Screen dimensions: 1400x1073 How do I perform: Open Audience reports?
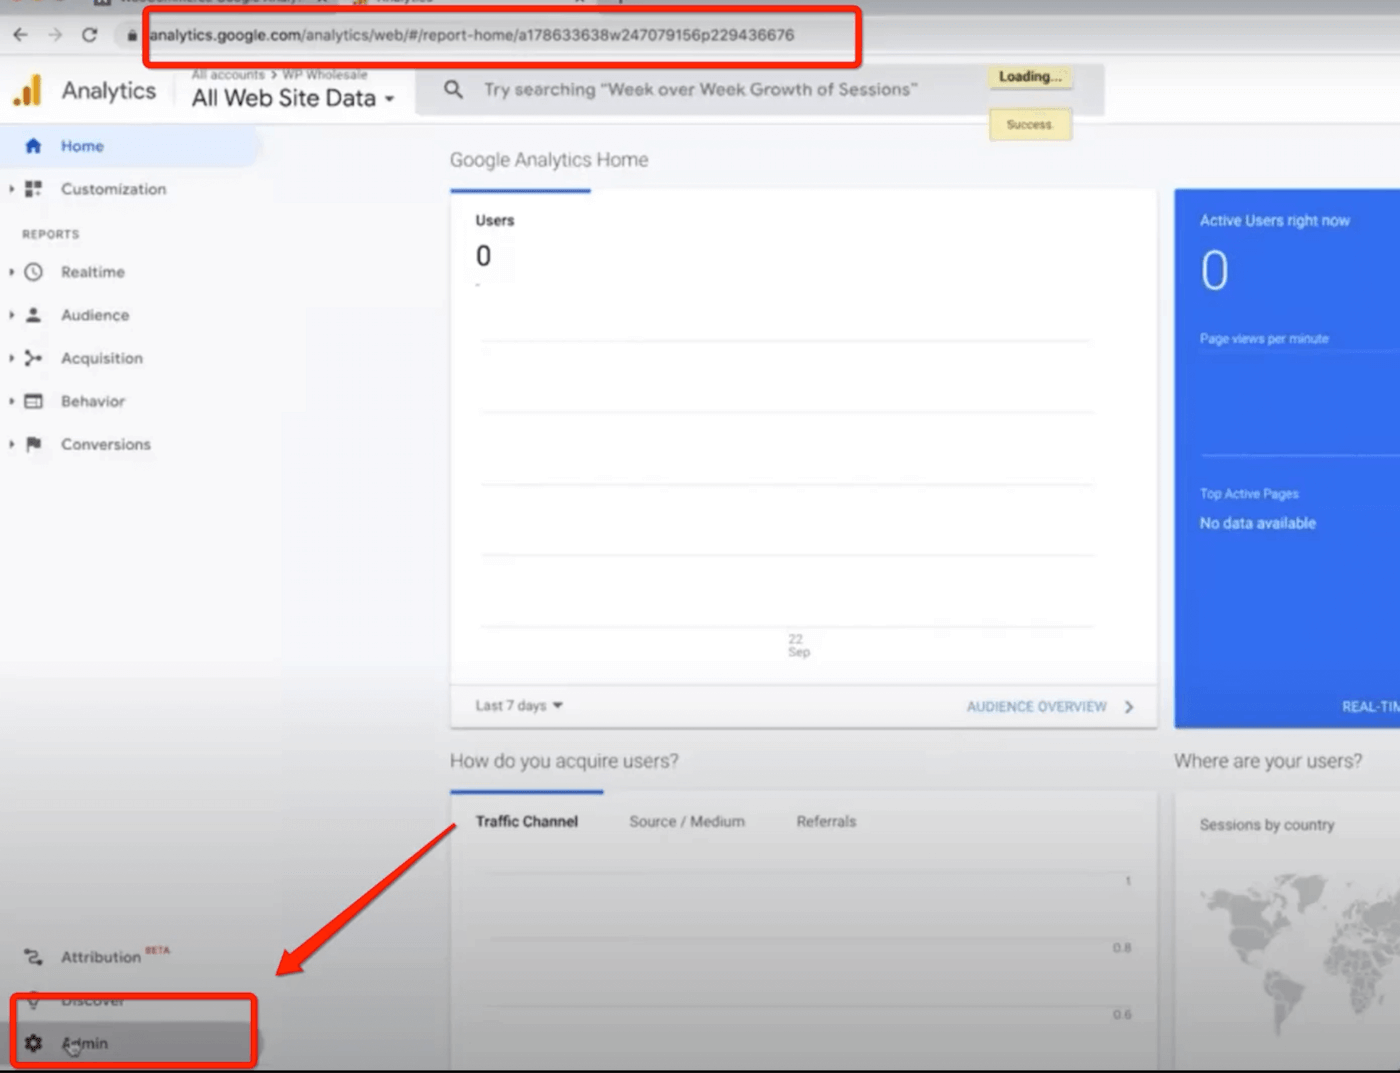[x=95, y=315]
